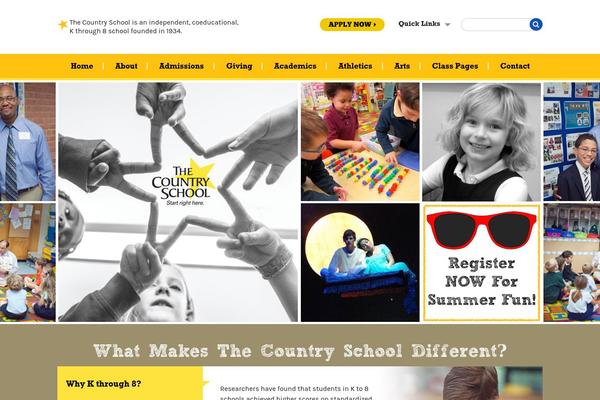Select Admissions in the navigation bar
The image size is (600, 400).
(181, 66)
